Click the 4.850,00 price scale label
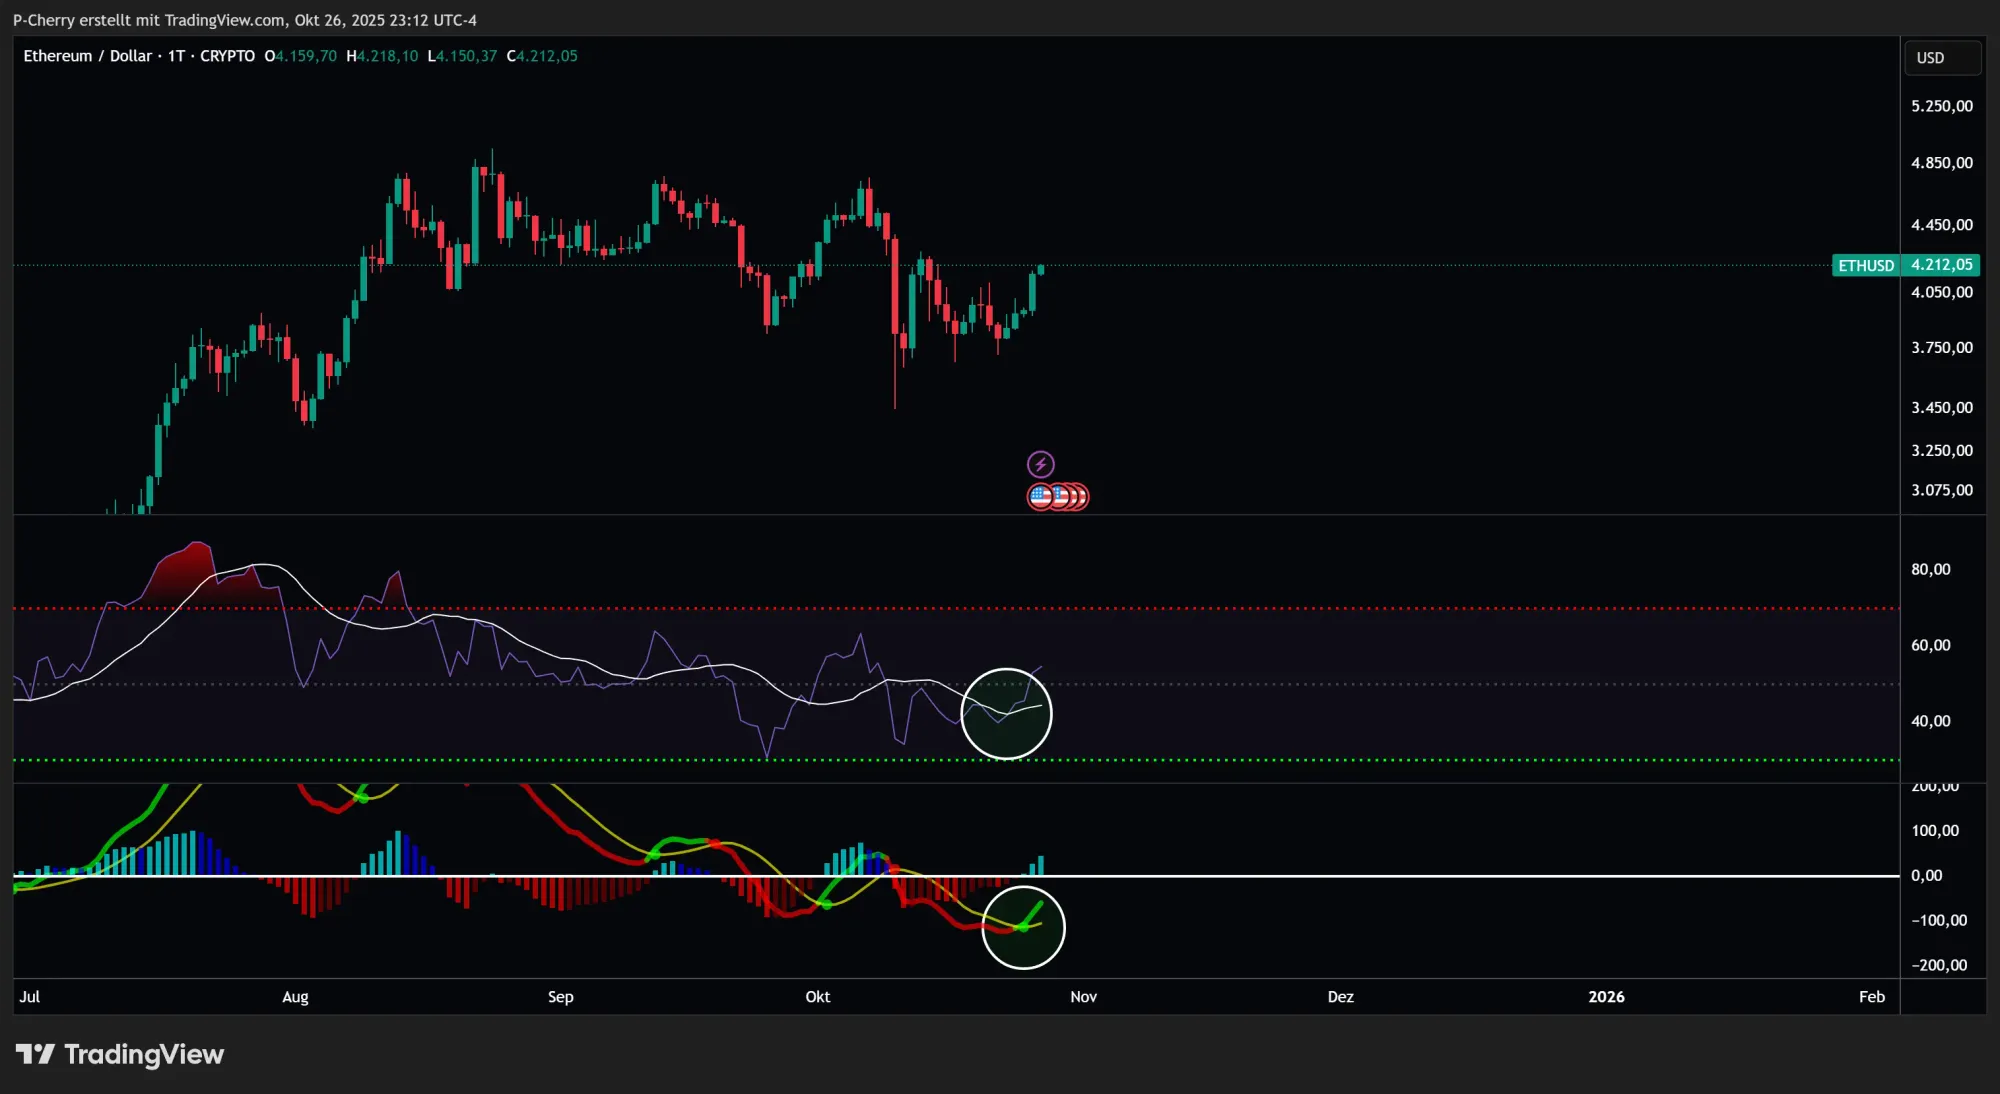The width and height of the screenshot is (2000, 1094). 1941,163
